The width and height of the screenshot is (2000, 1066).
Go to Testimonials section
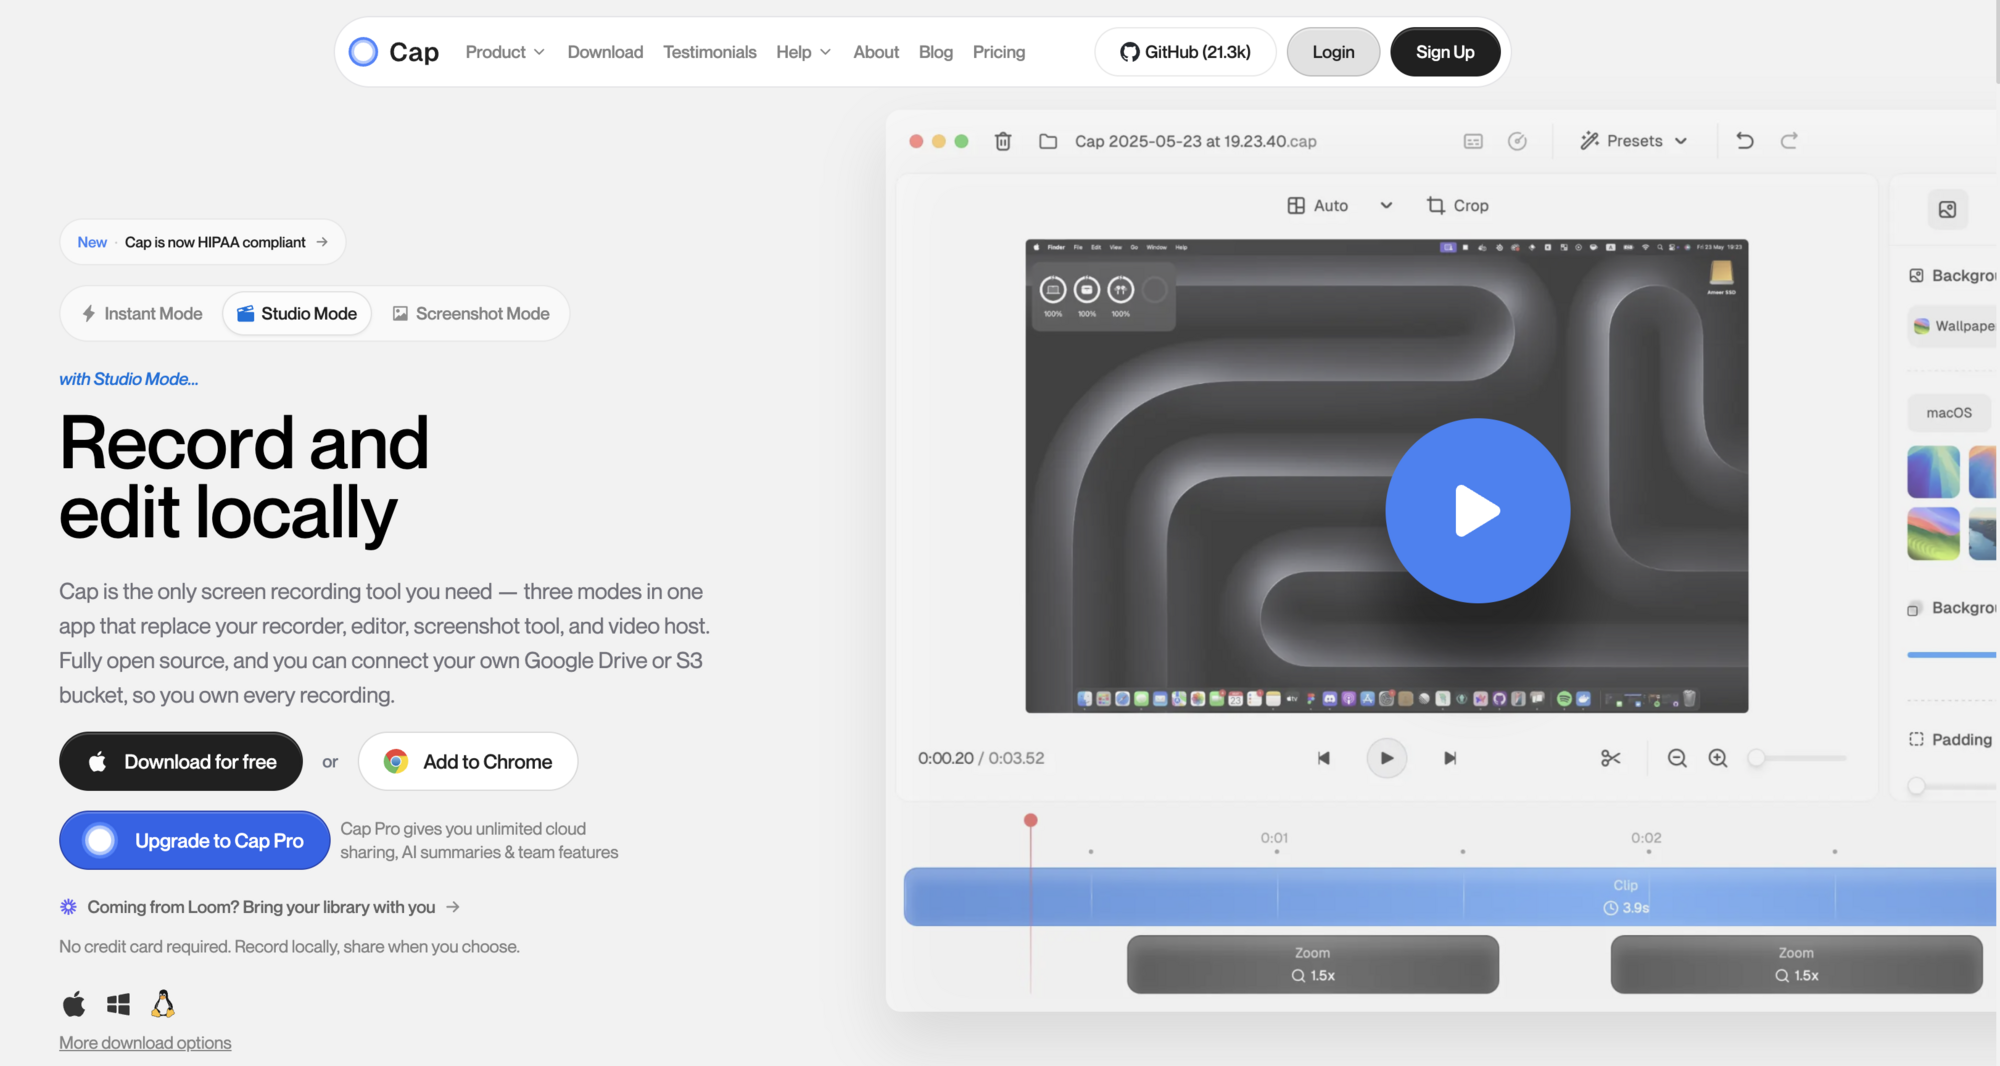point(709,52)
